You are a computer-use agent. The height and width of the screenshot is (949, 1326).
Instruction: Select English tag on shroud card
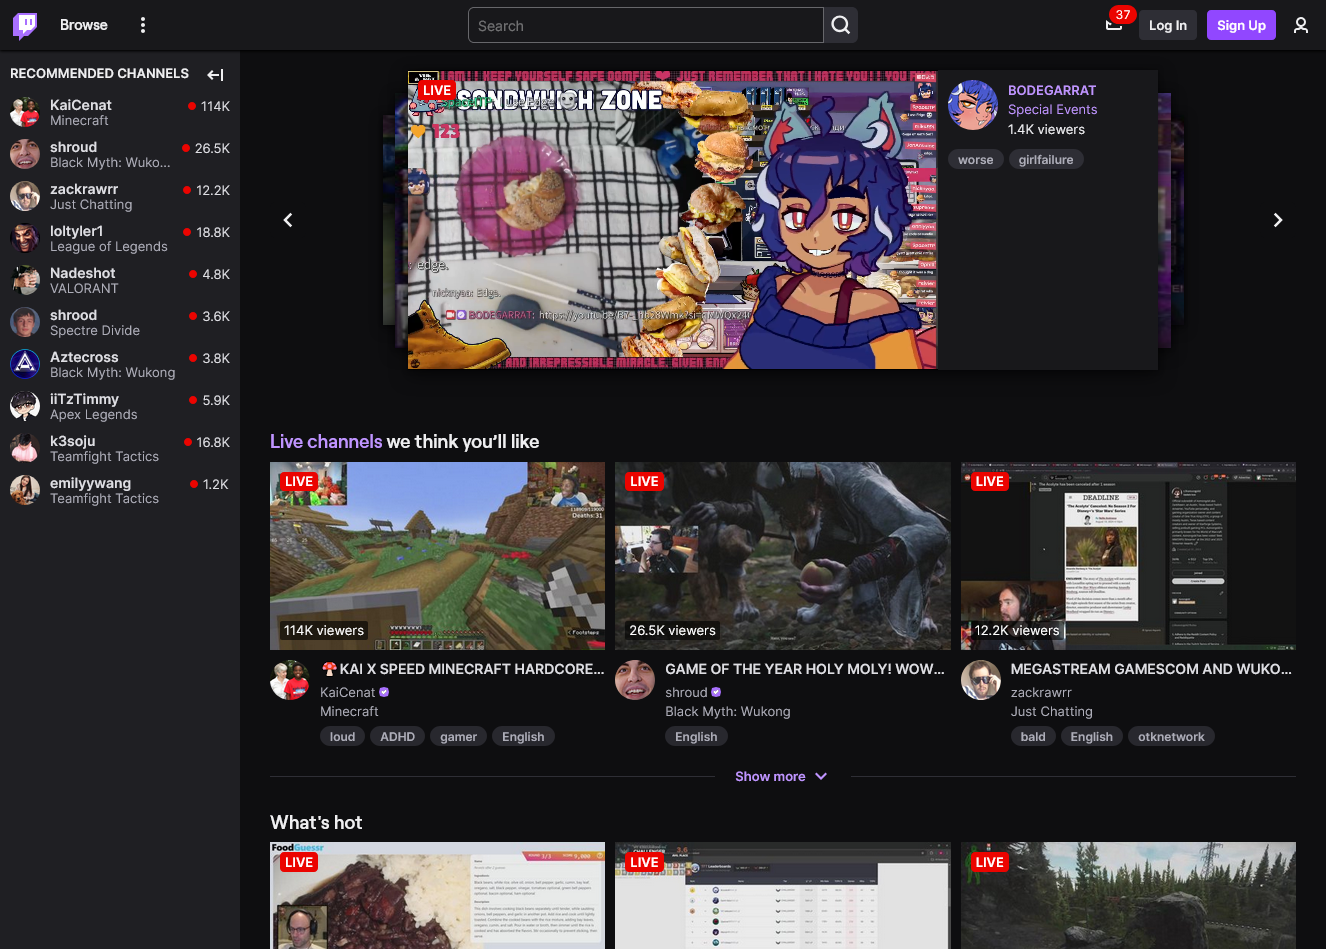coord(696,737)
